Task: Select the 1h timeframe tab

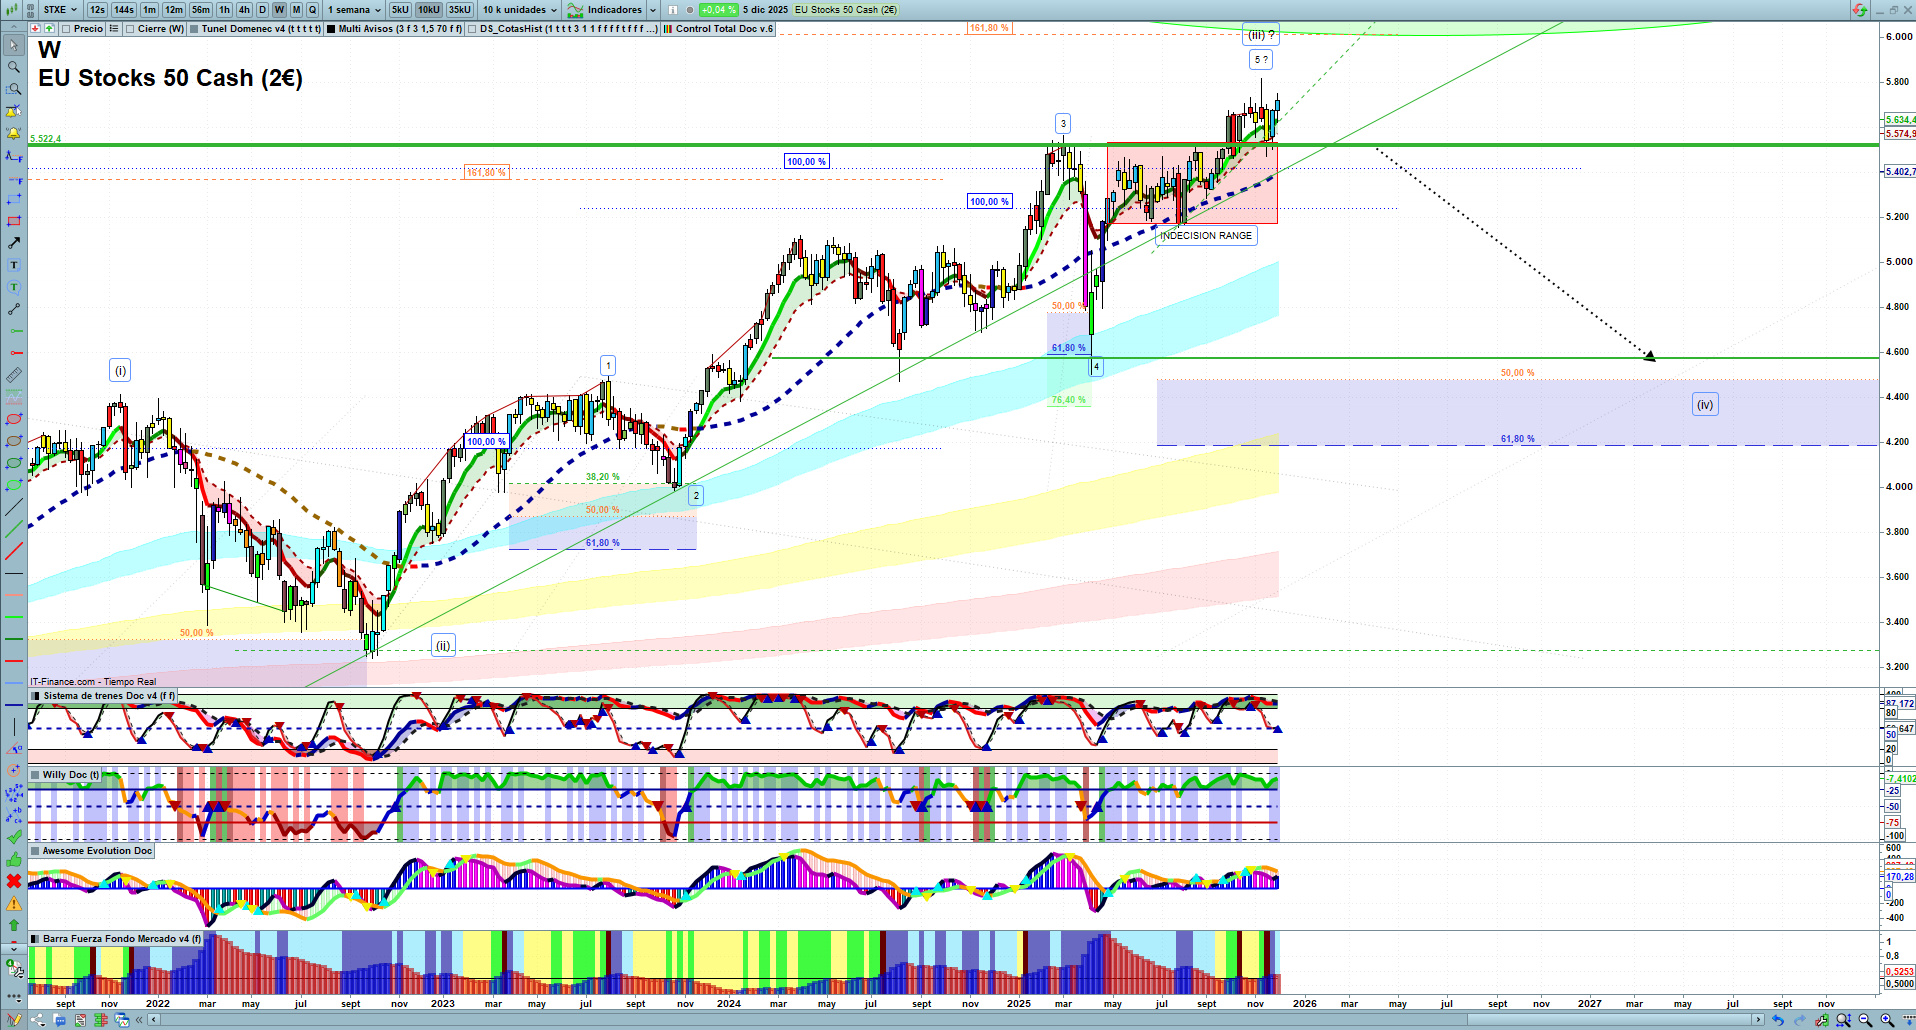Action: [x=224, y=10]
